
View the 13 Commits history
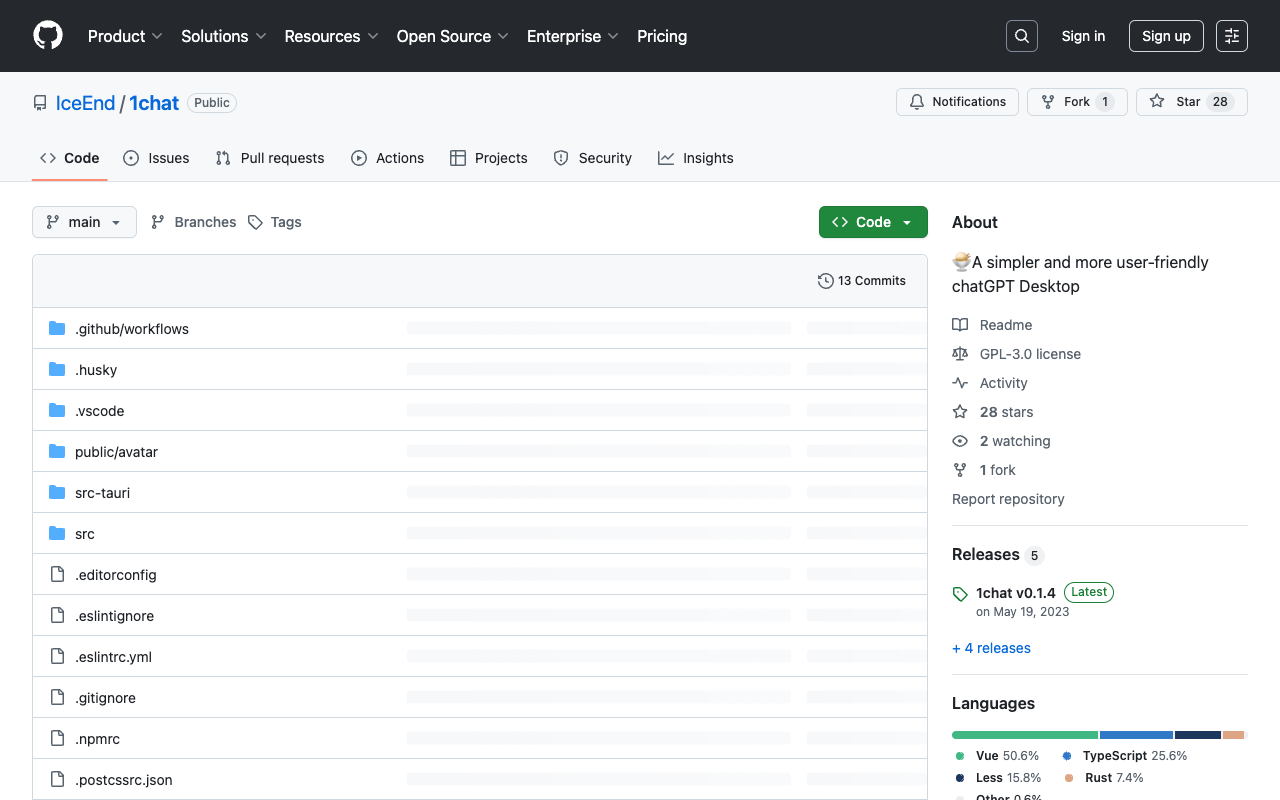(x=862, y=281)
